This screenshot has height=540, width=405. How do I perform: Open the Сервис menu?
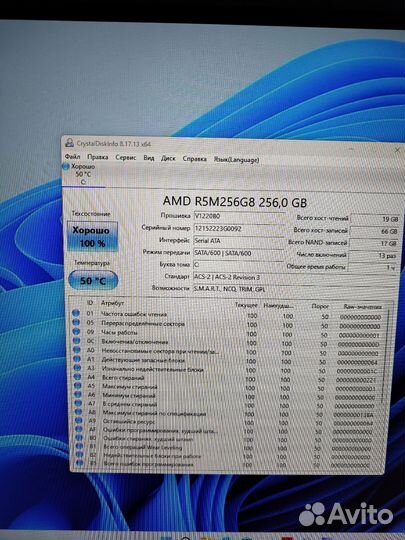coord(126,157)
